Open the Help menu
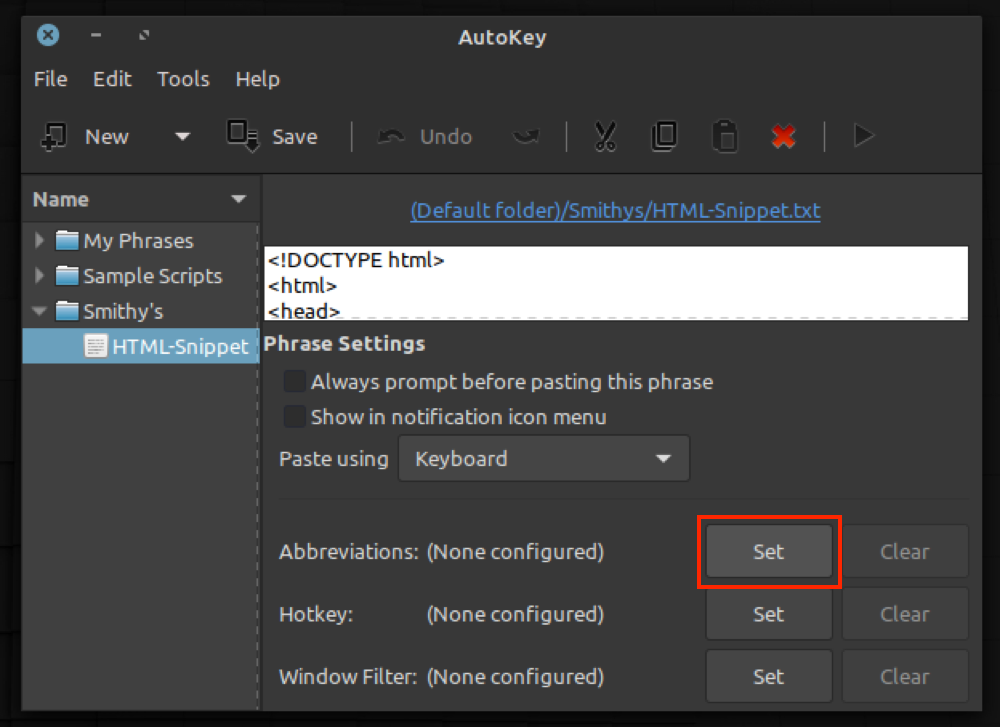 (x=258, y=79)
